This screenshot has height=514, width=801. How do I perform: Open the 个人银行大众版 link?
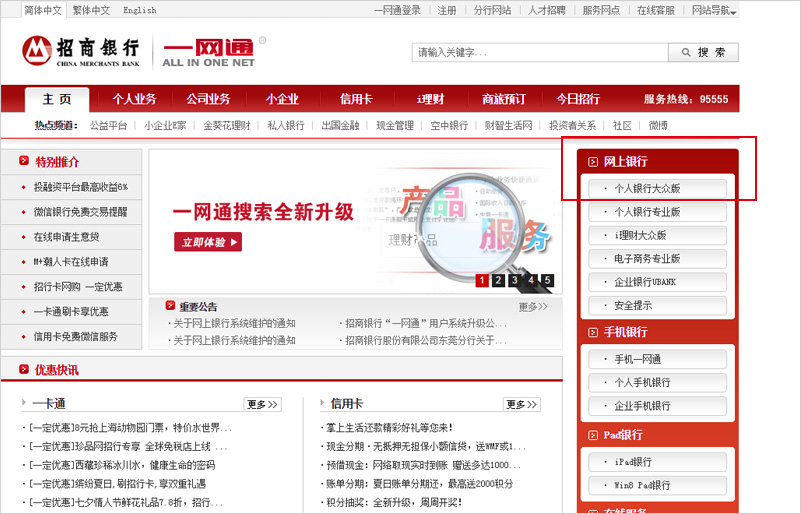[657, 187]
